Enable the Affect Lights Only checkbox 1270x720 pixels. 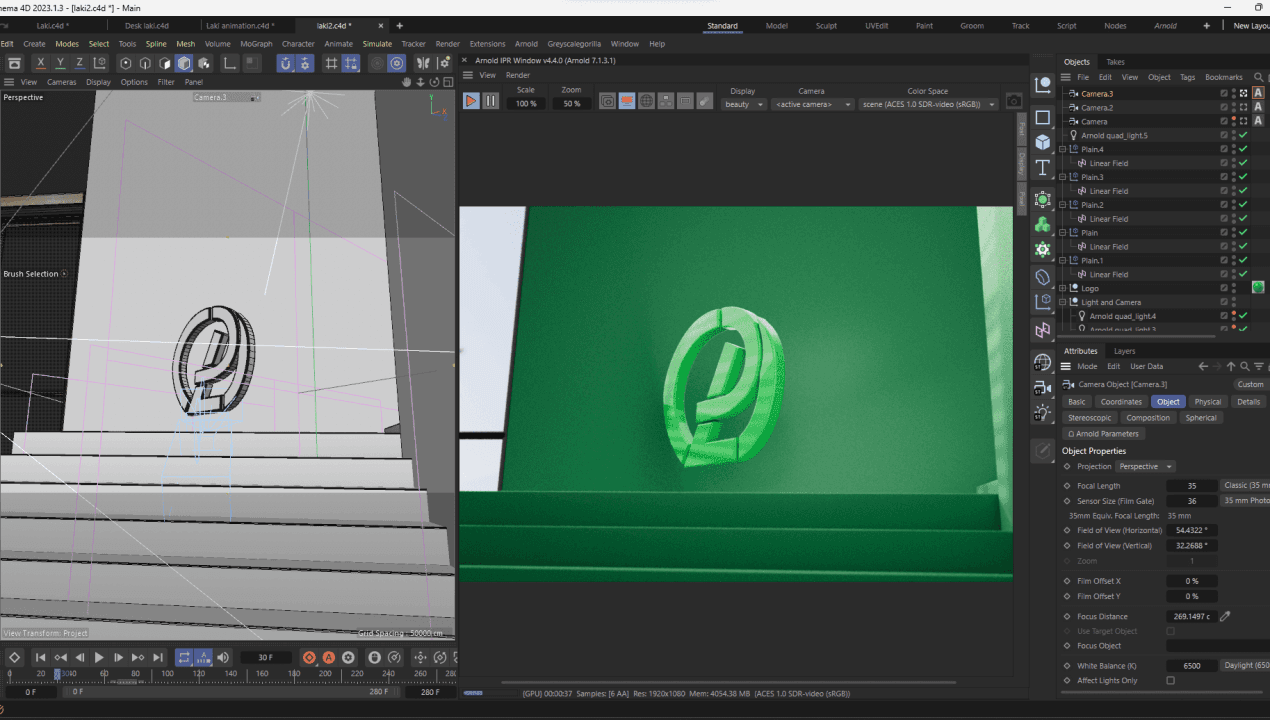pos(1170,681)
